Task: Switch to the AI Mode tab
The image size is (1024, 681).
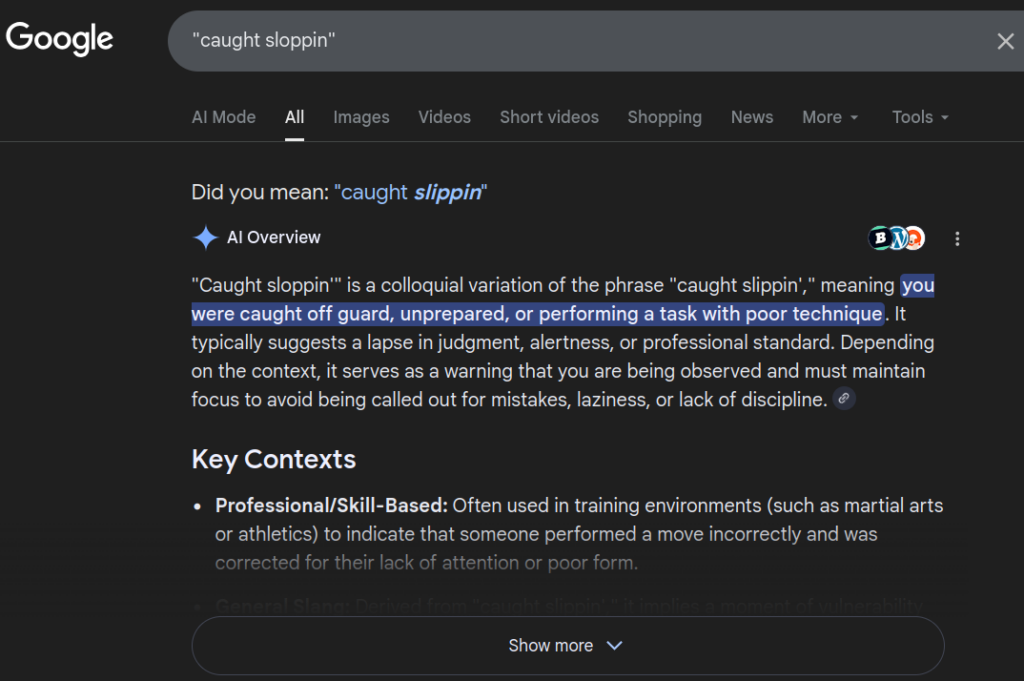Action: click(223, 117)
